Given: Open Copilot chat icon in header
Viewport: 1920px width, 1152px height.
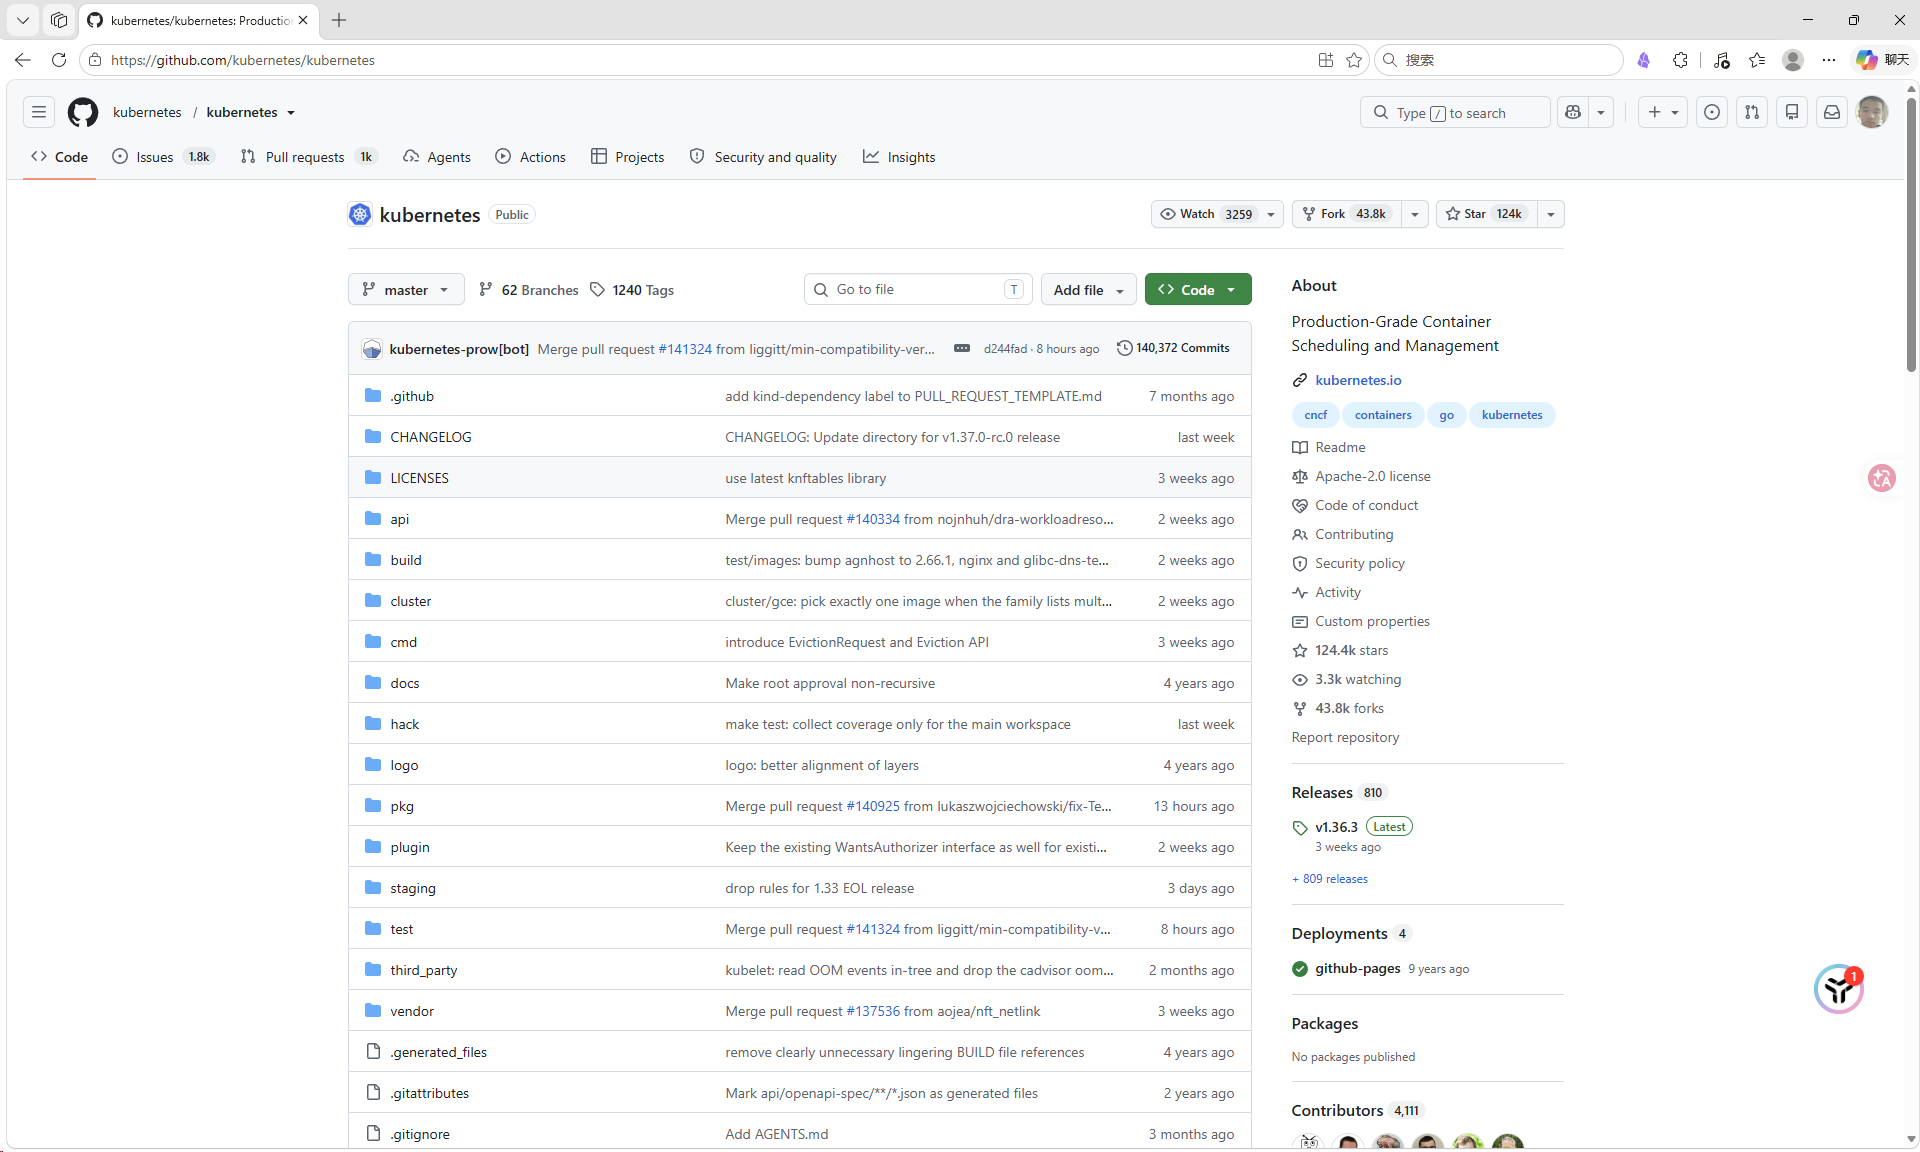Looking at the screenshot, I should pos(1573,112).
